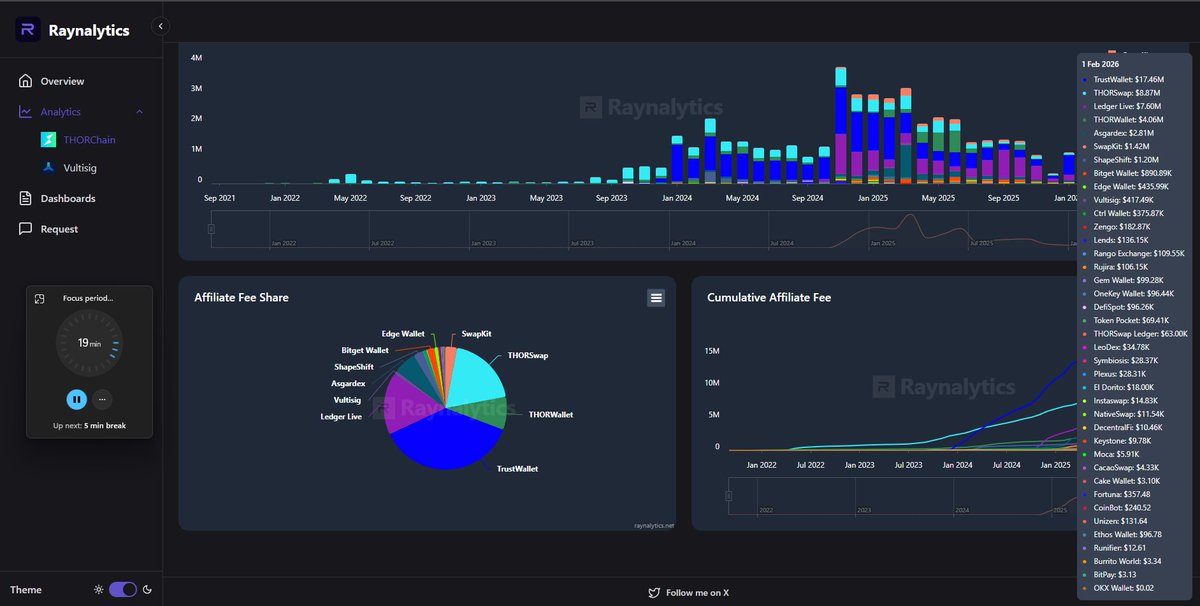Click the 'Bitget Wallet' pie label
The image size is (1200, 606).
point(365,350)
